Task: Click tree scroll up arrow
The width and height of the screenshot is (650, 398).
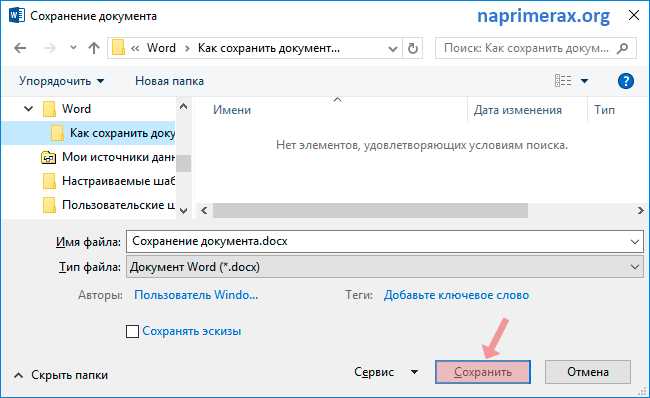Action: 184,106
